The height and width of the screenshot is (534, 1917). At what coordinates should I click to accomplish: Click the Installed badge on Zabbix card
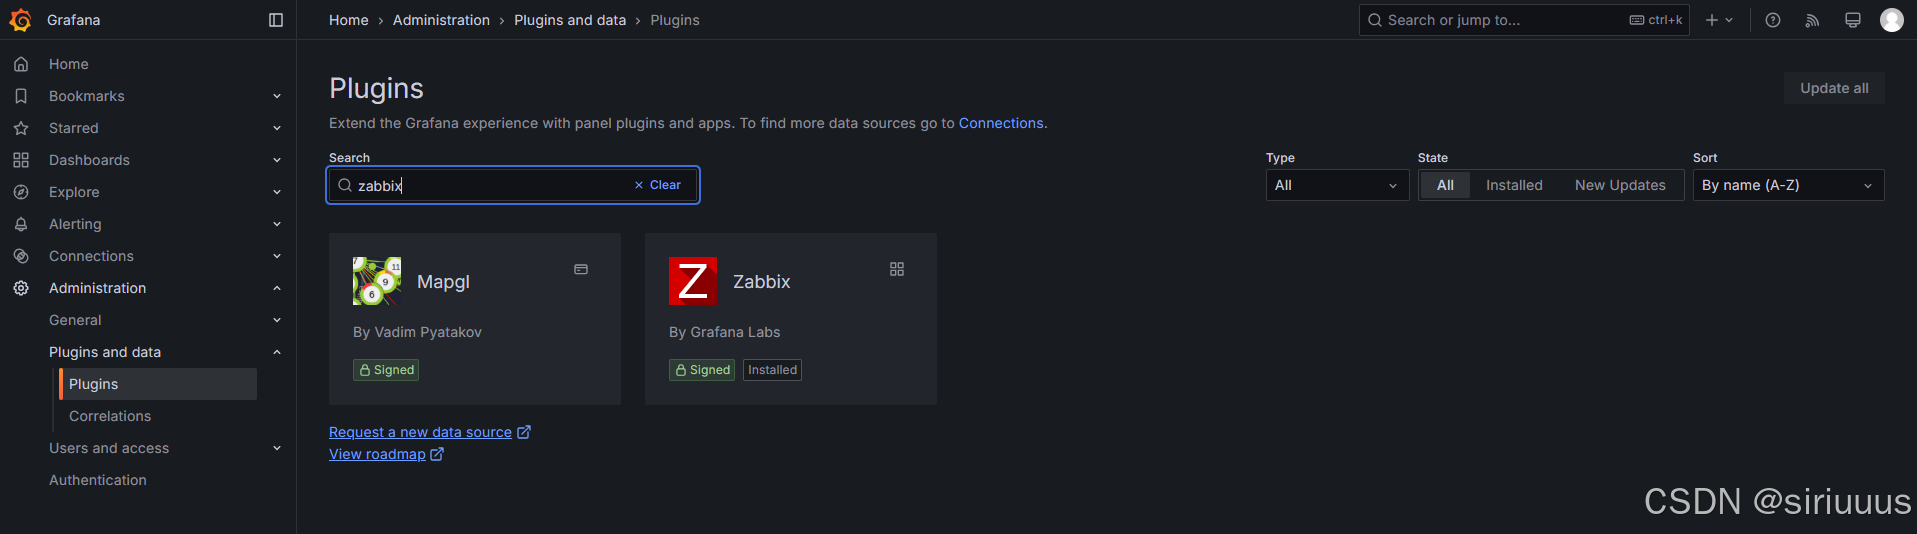pyautogui.click(x=772, y=370)
